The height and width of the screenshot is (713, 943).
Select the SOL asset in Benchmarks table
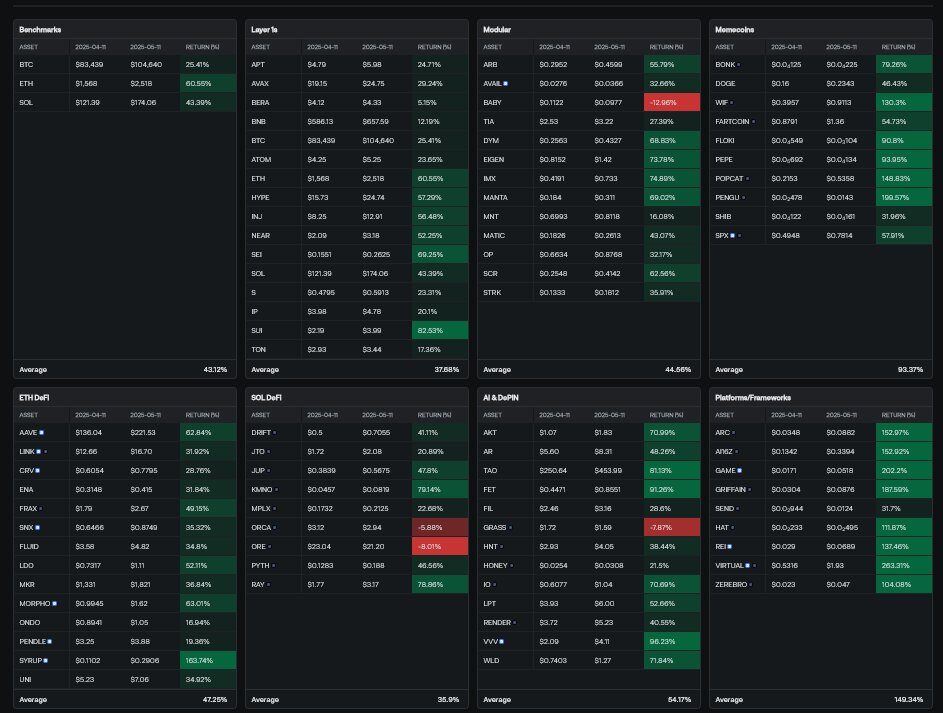pyautogui.click(x=26, y=103)
